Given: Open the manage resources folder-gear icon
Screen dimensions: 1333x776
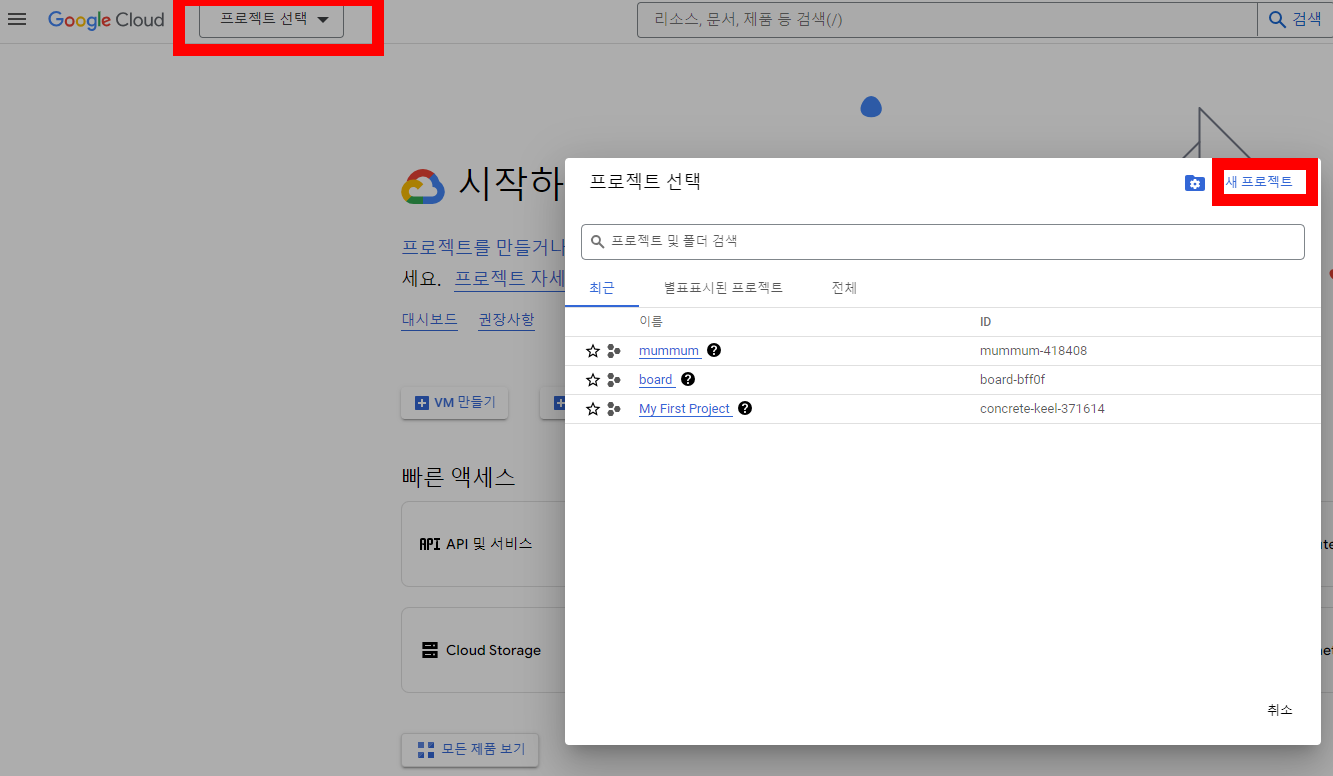Looking at the screenshot, I should [x=1194, y=183].
